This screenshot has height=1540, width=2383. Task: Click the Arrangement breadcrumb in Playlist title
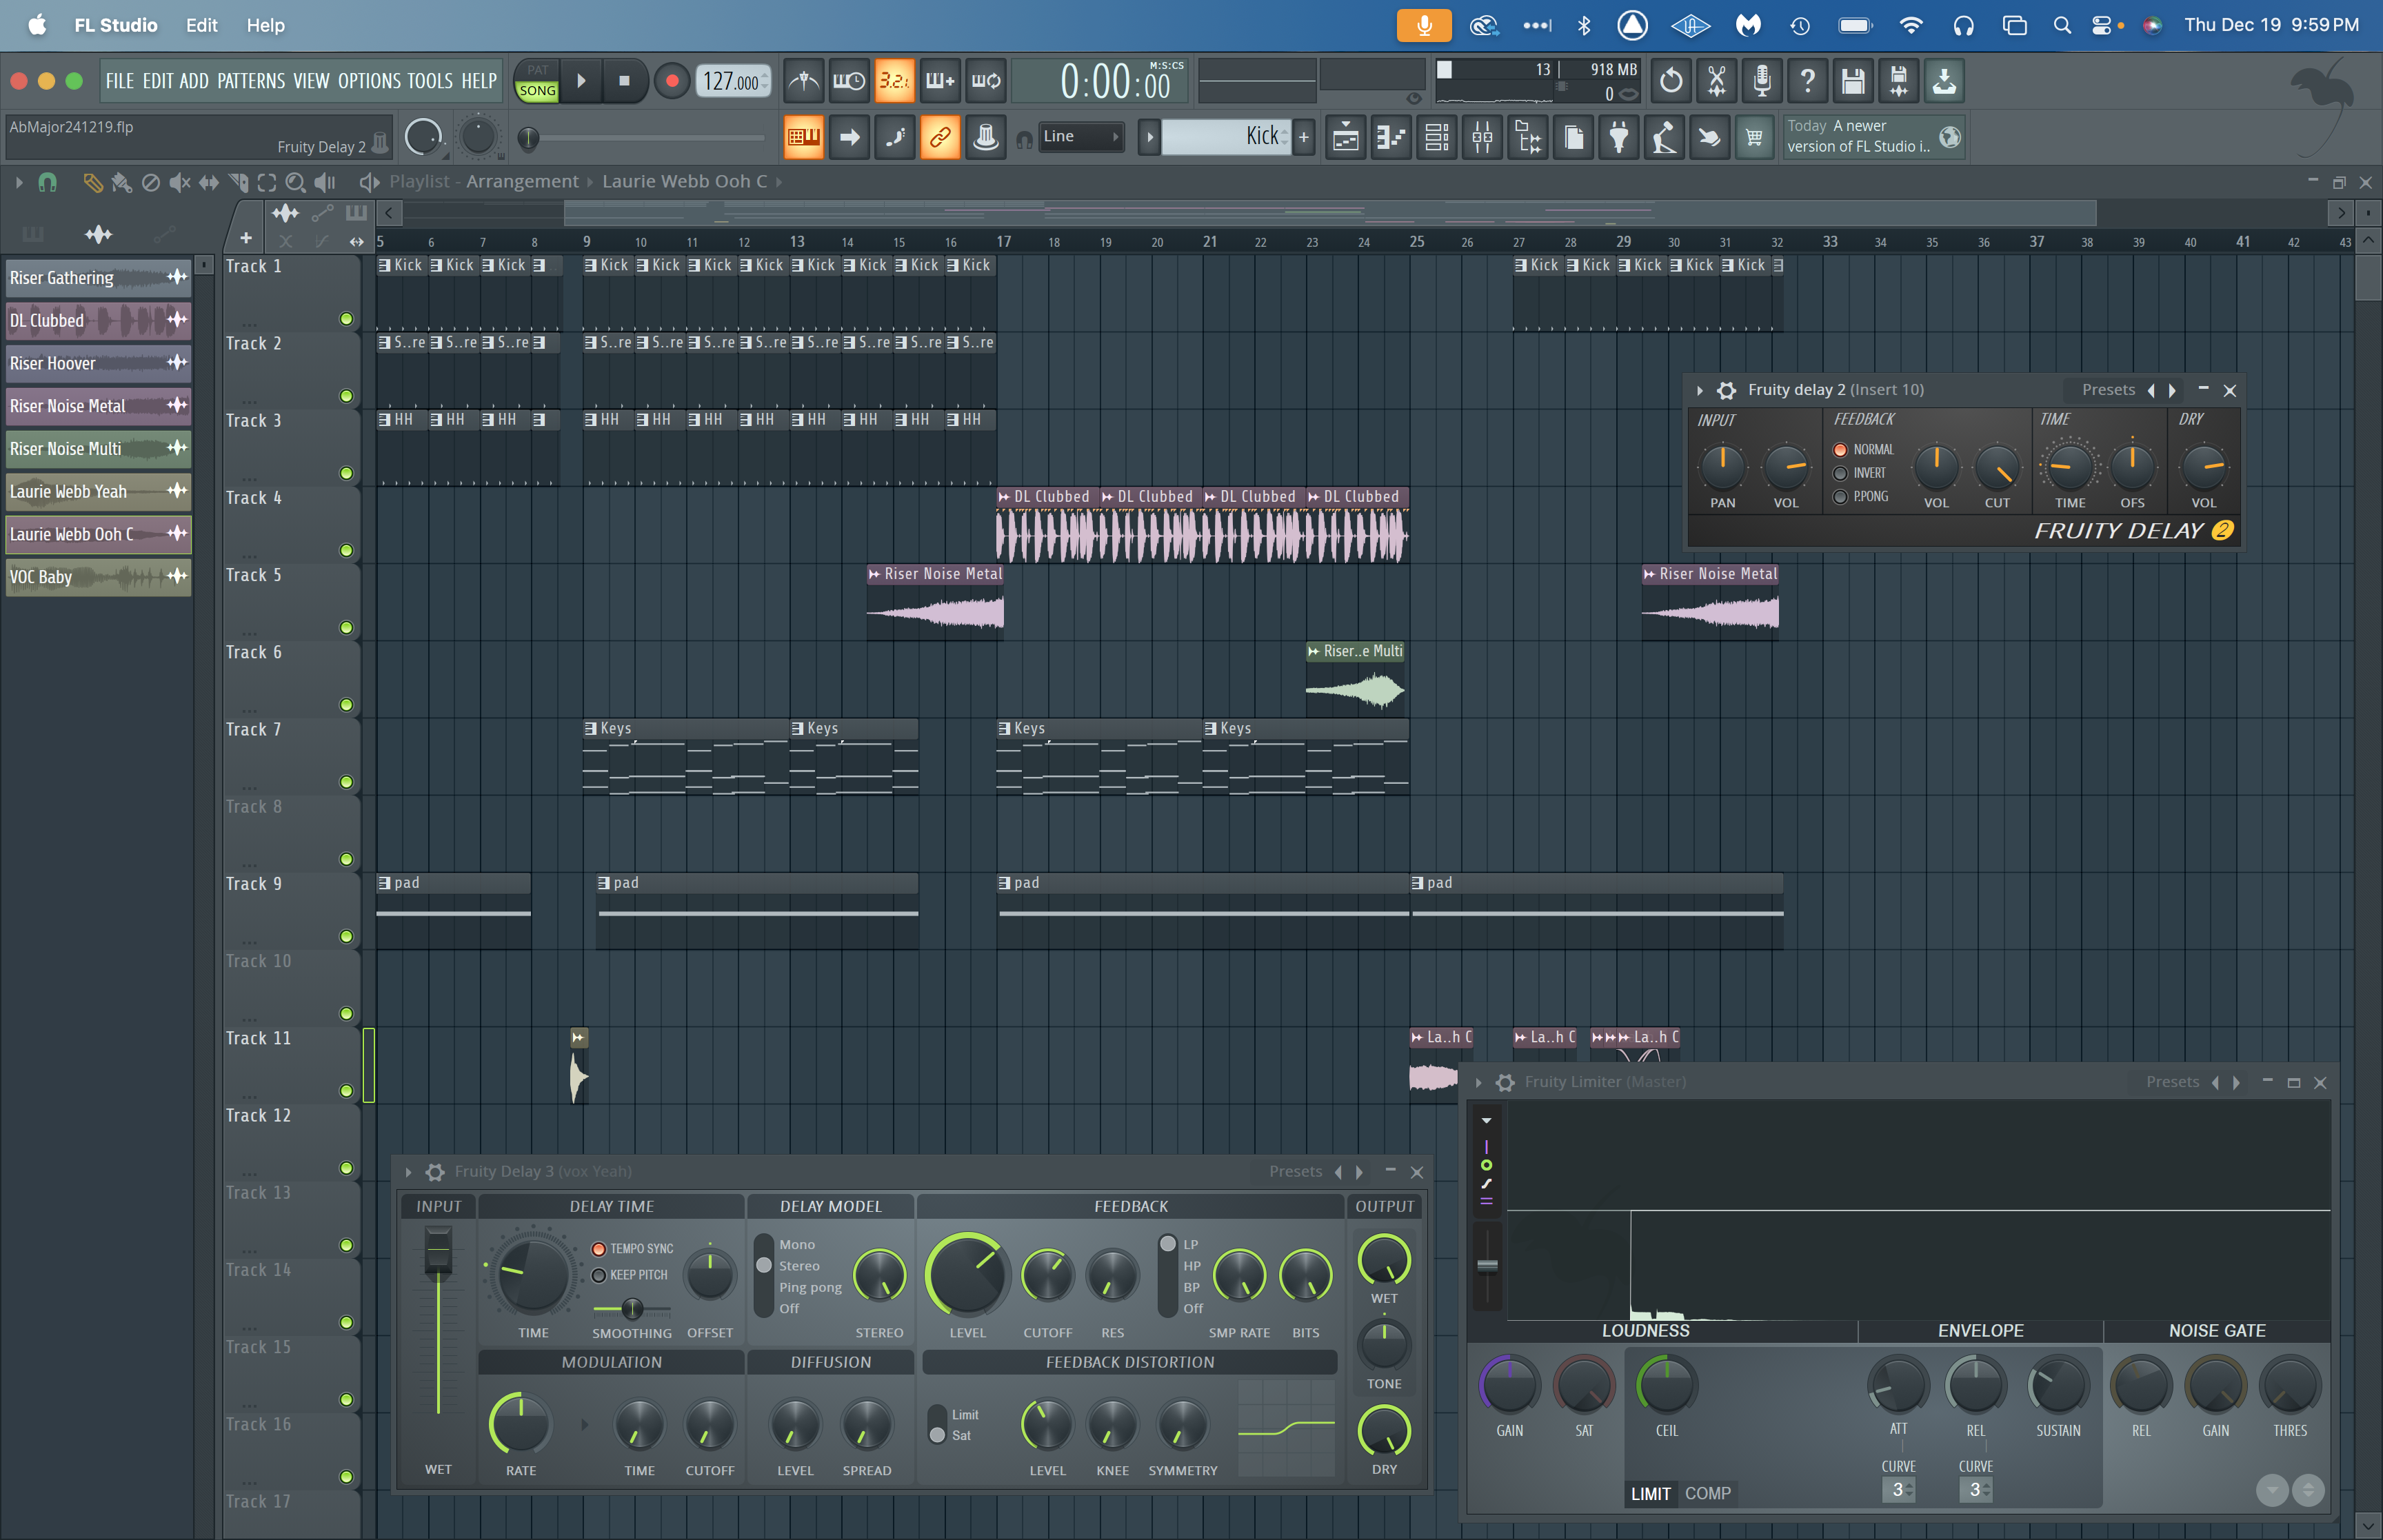click(522, 182)
